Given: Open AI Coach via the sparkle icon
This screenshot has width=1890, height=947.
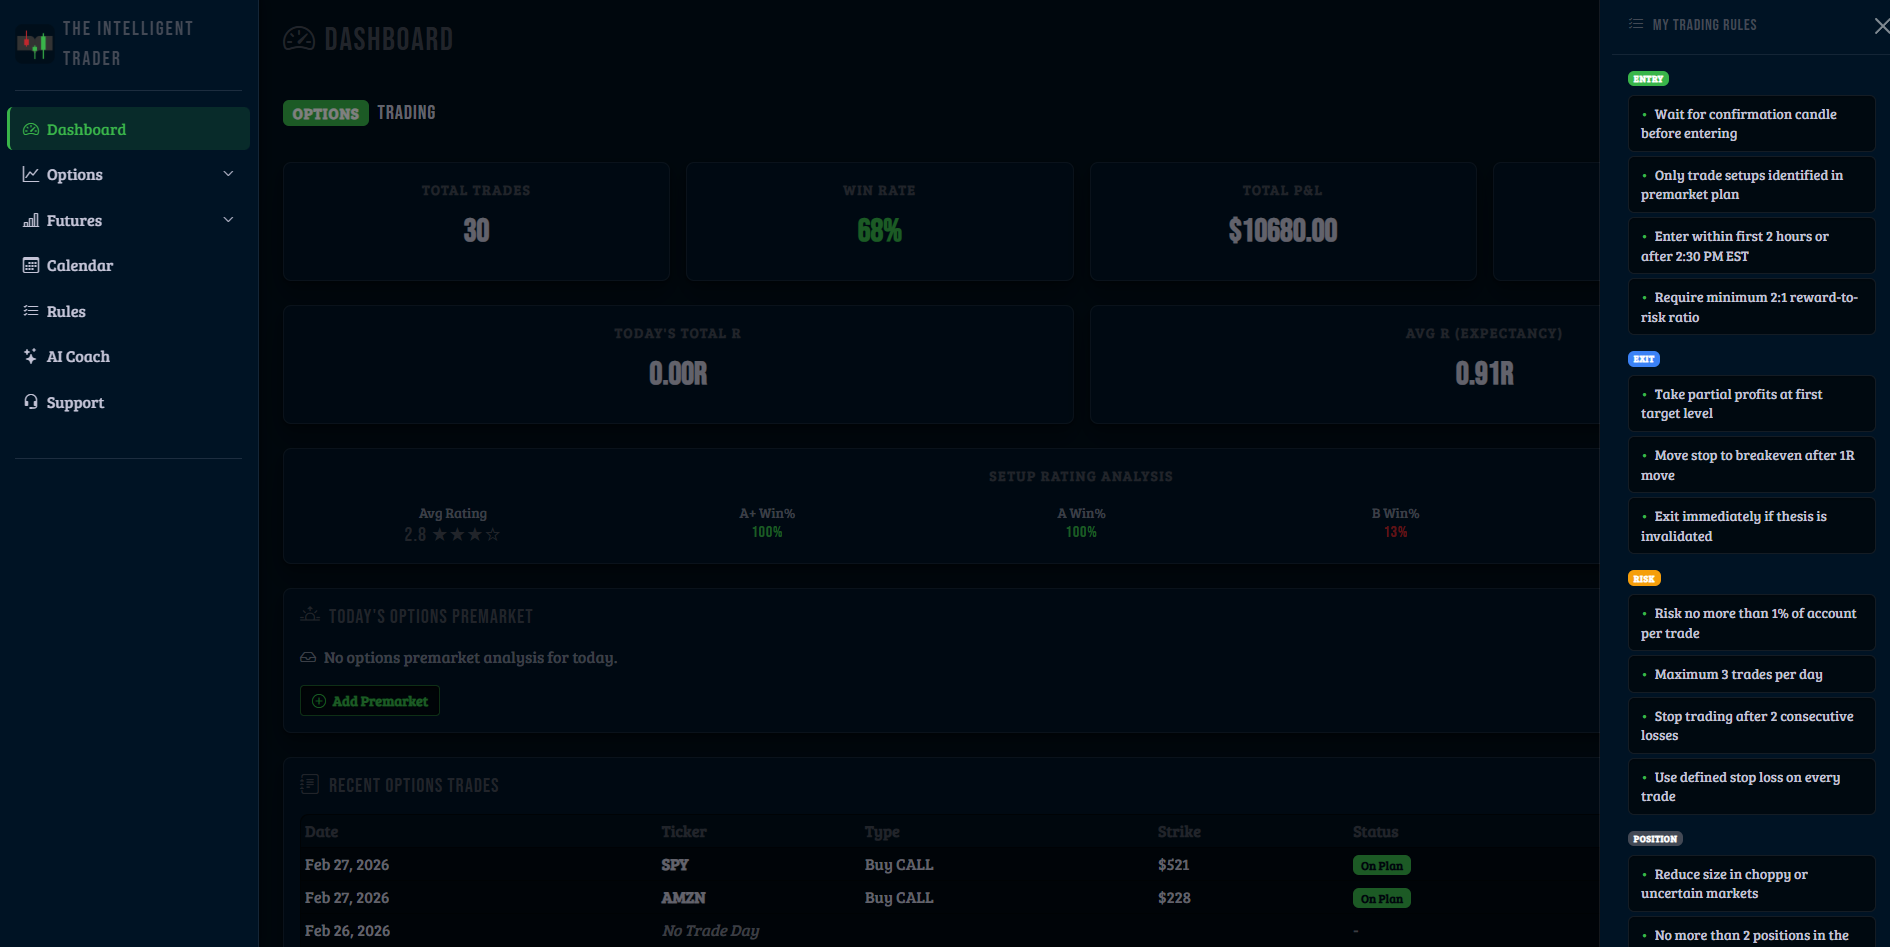Looking at the screenshot, I should [30, 356].
